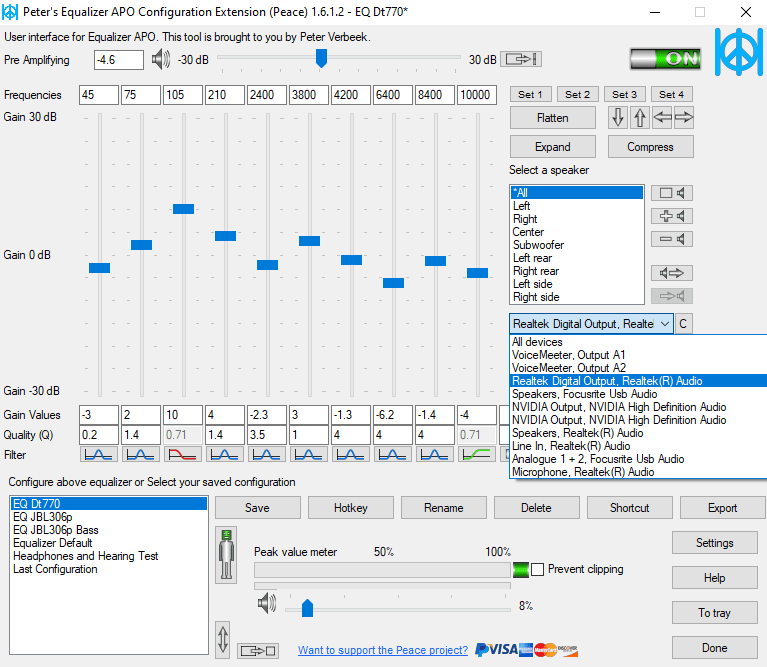Click the shift gains up arrow
Image resolution: width=767 pixels, height=667 pixels.
pos(640,117)
